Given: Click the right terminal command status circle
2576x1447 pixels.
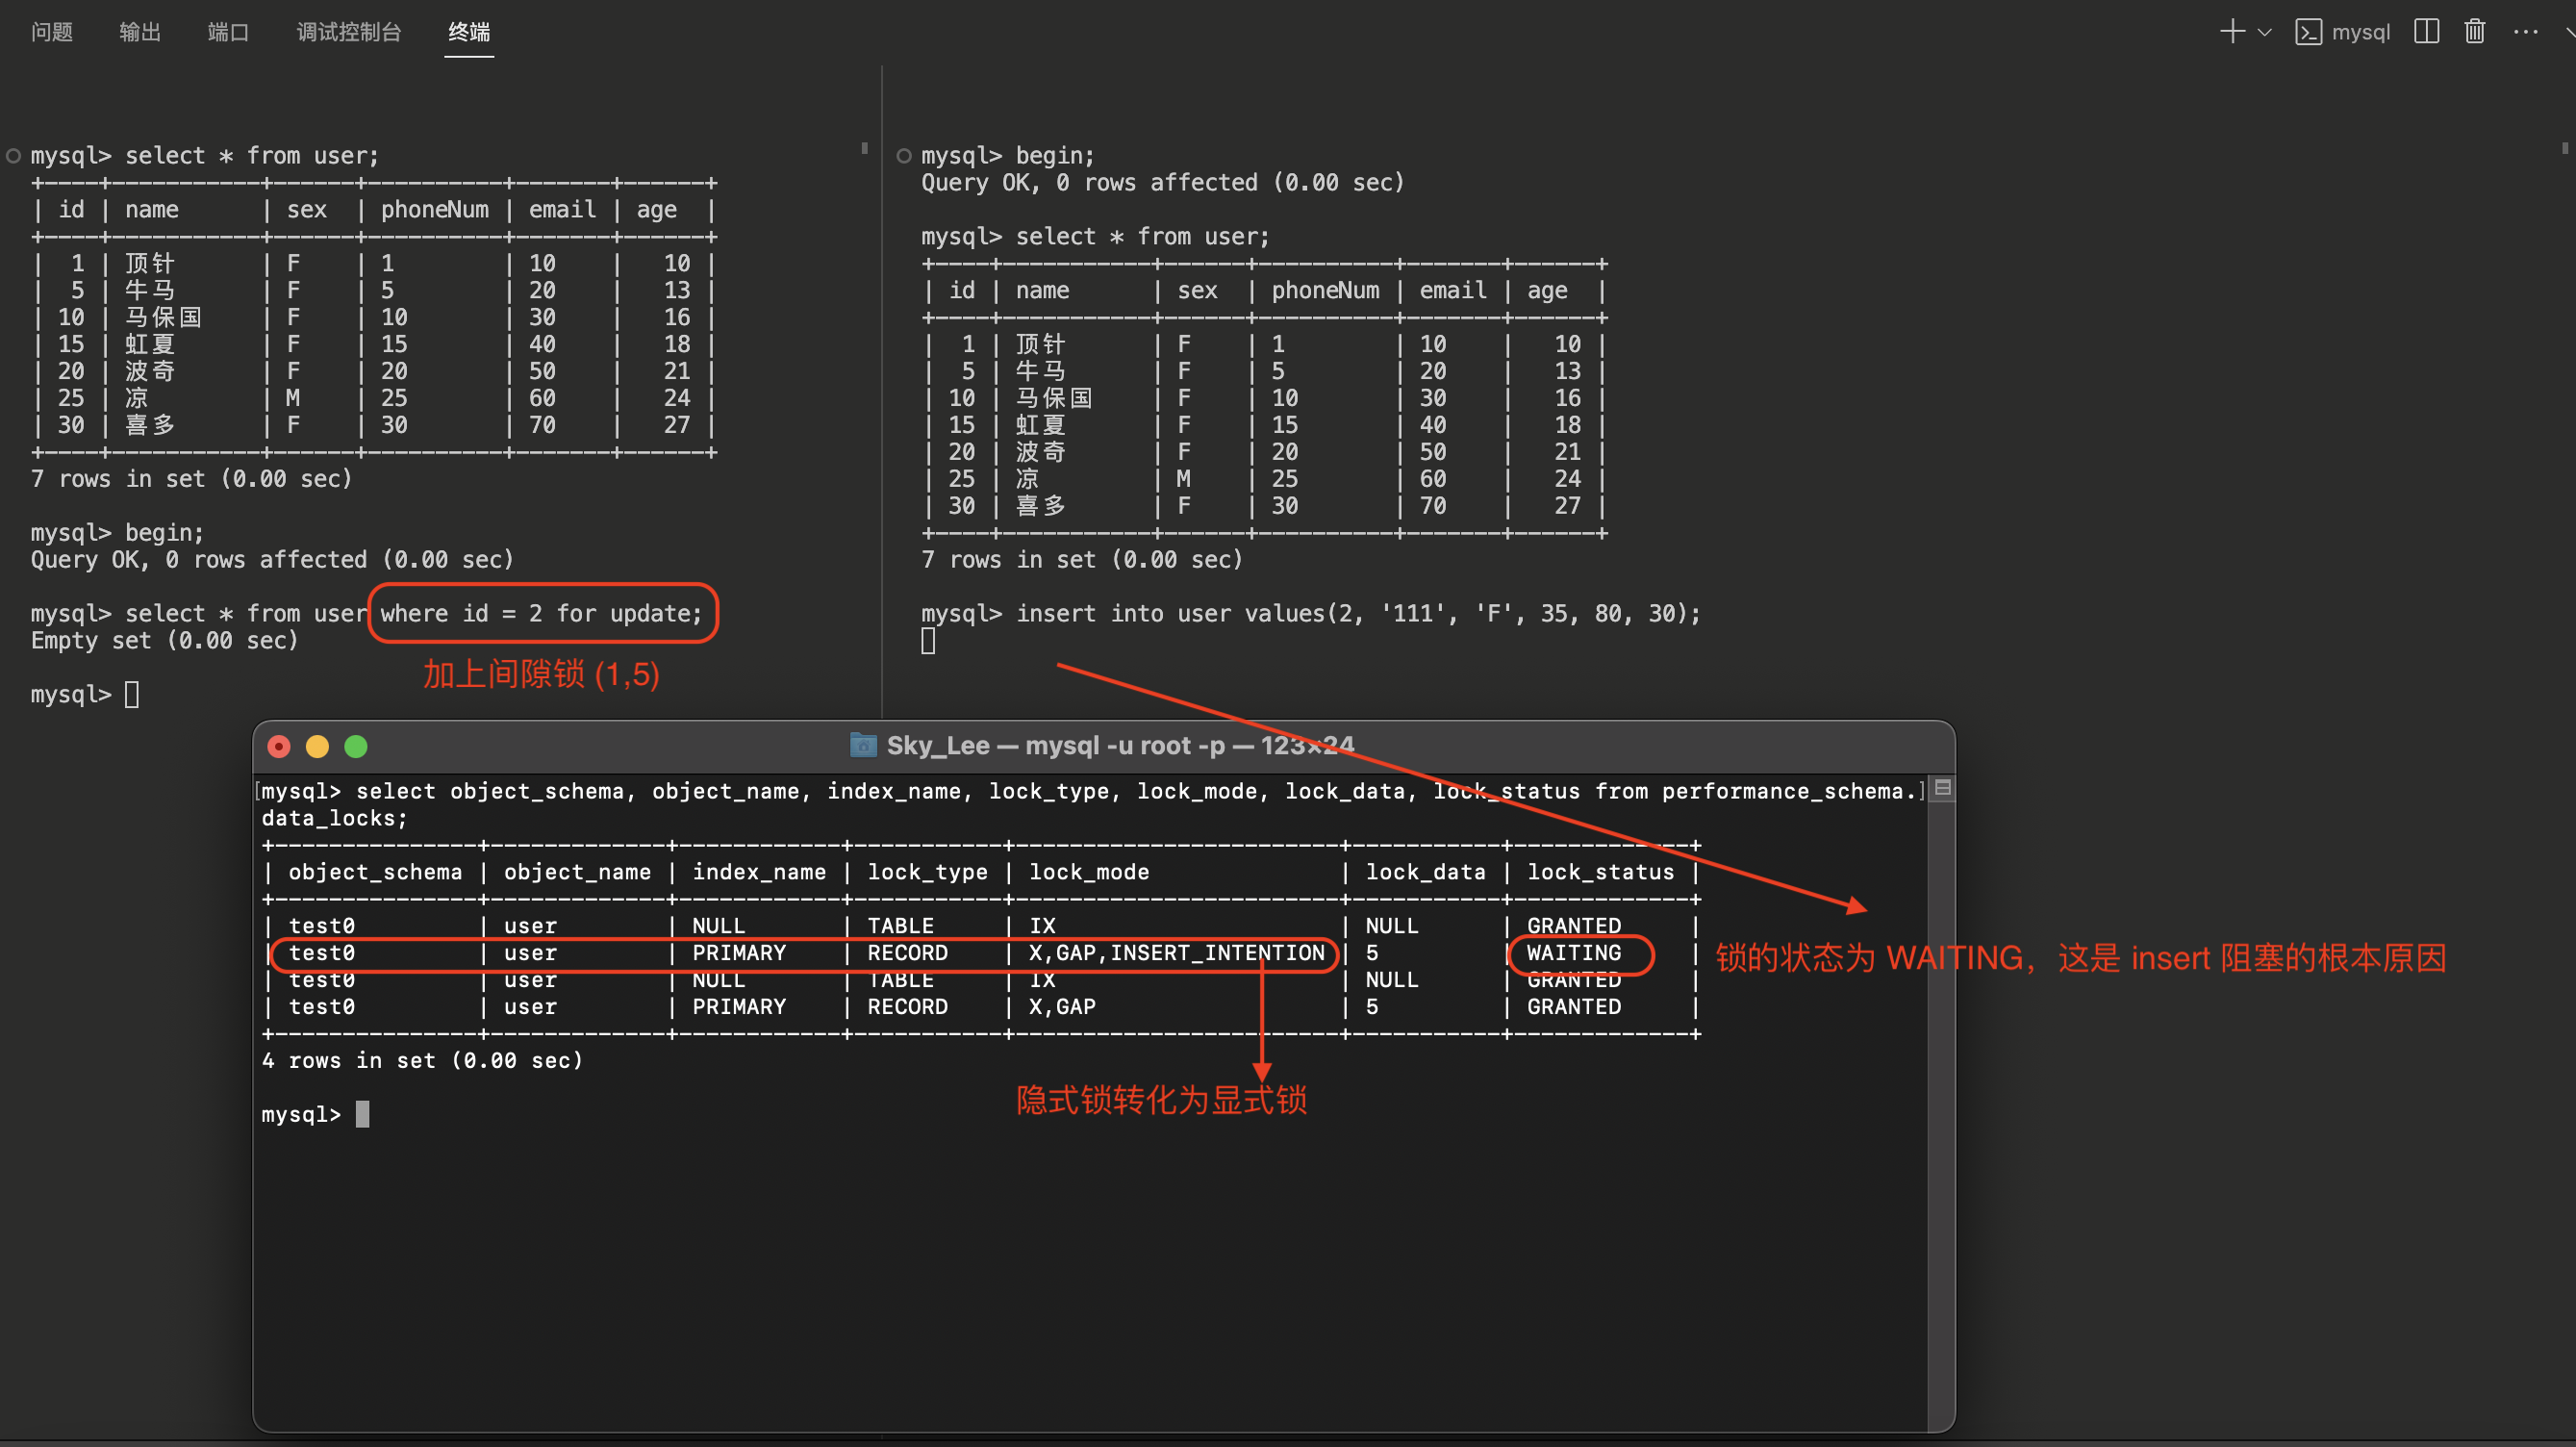Looking at the screenshot, I should [903, 156].
